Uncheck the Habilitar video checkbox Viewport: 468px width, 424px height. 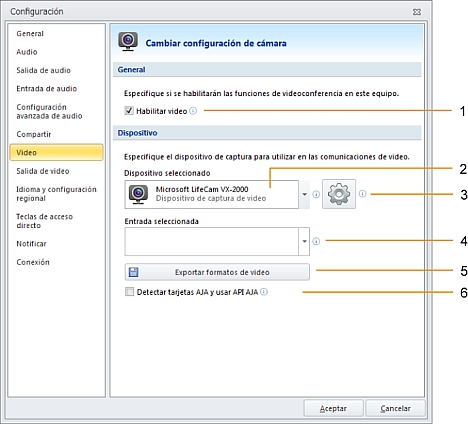pyautogui.click(x=129, y=111)
